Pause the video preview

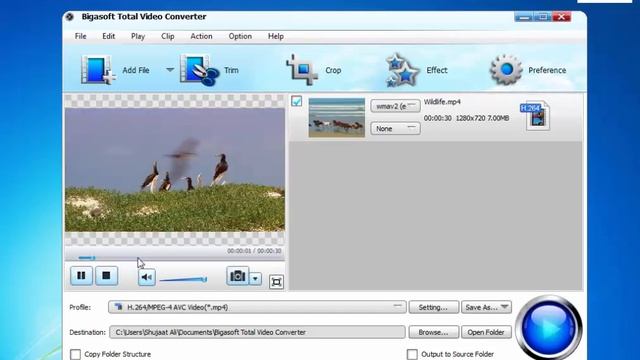[x=81, y=276]
